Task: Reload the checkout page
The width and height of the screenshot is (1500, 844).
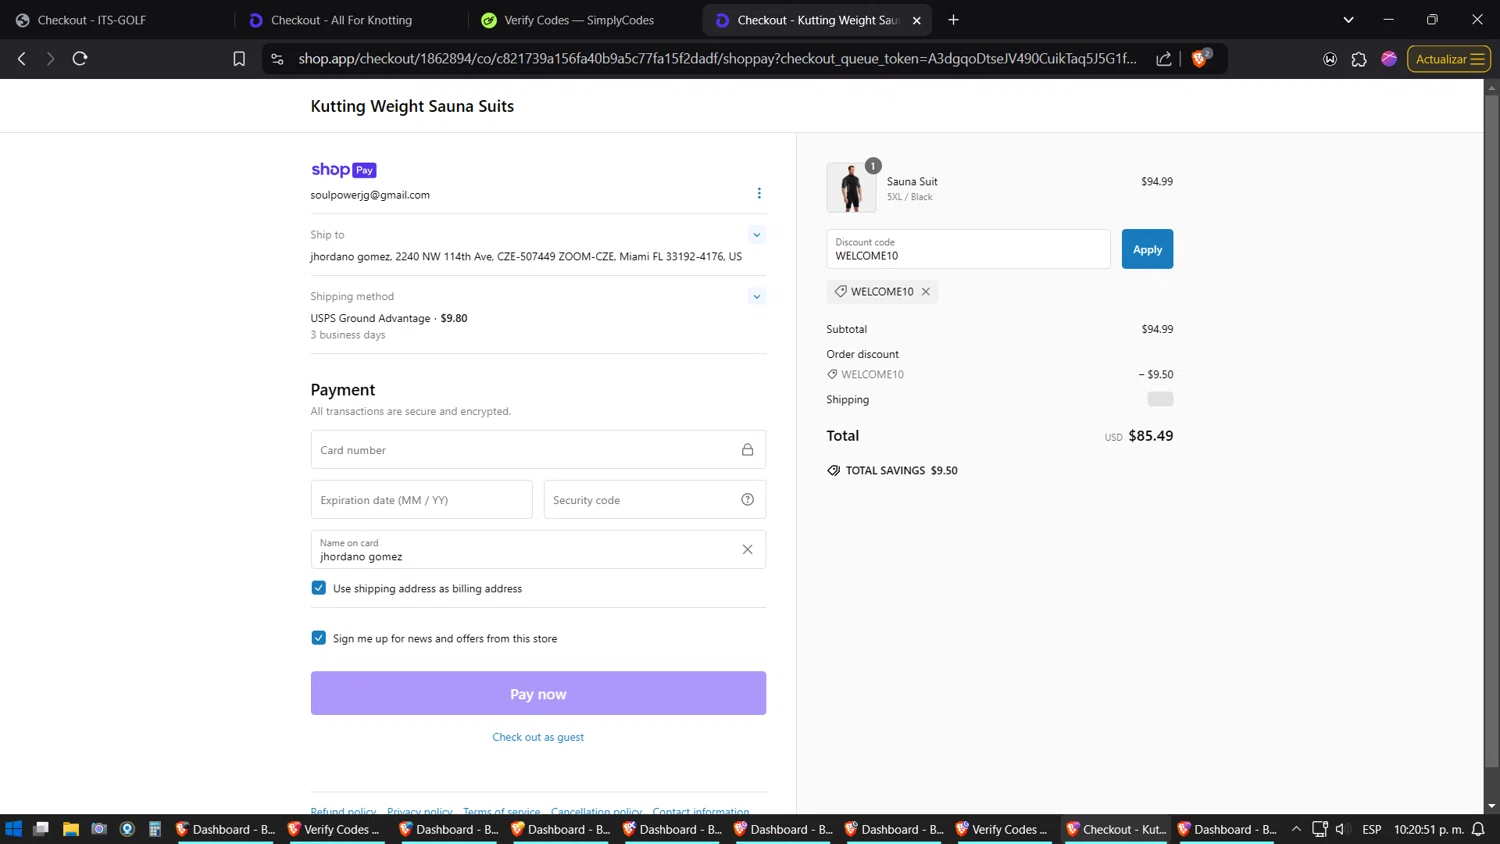Action: pos(80,59)
